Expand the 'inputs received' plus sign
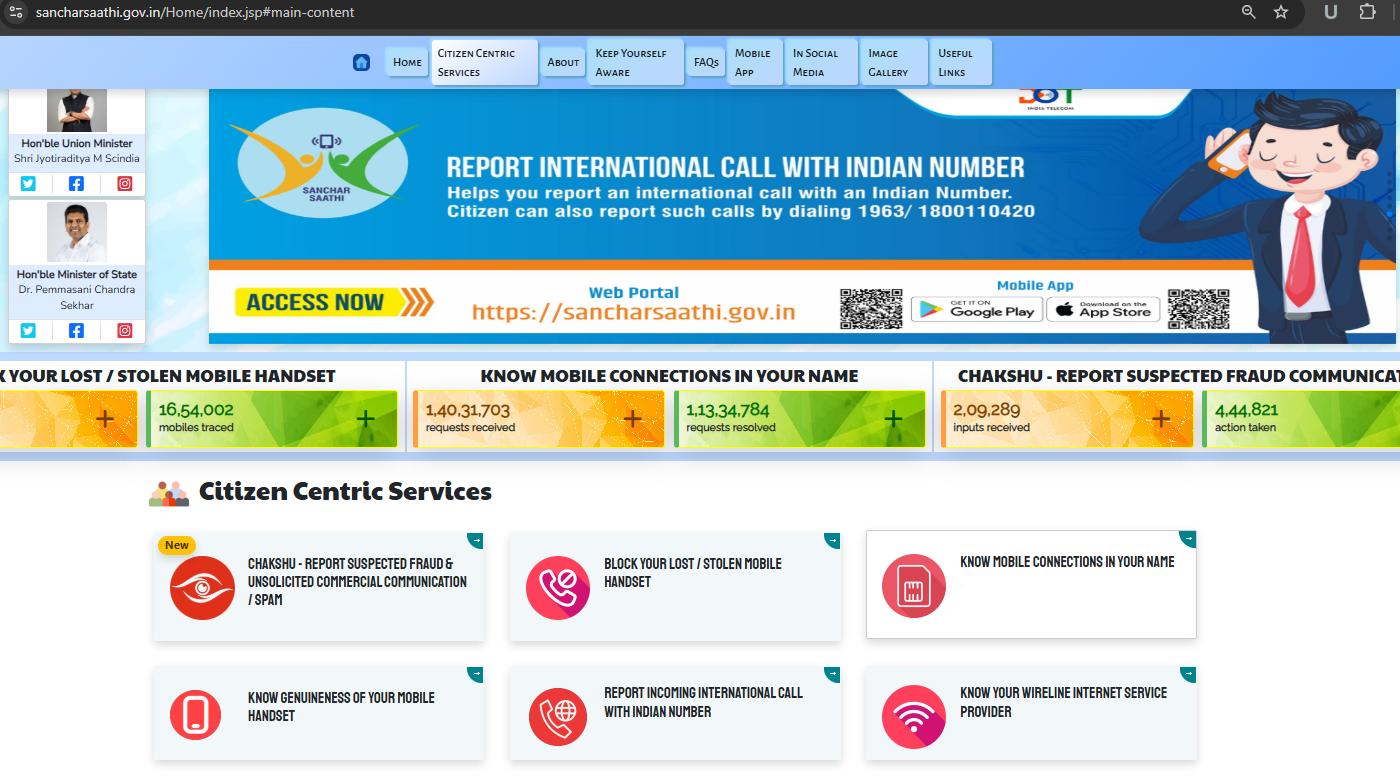 pos(1160,418)
